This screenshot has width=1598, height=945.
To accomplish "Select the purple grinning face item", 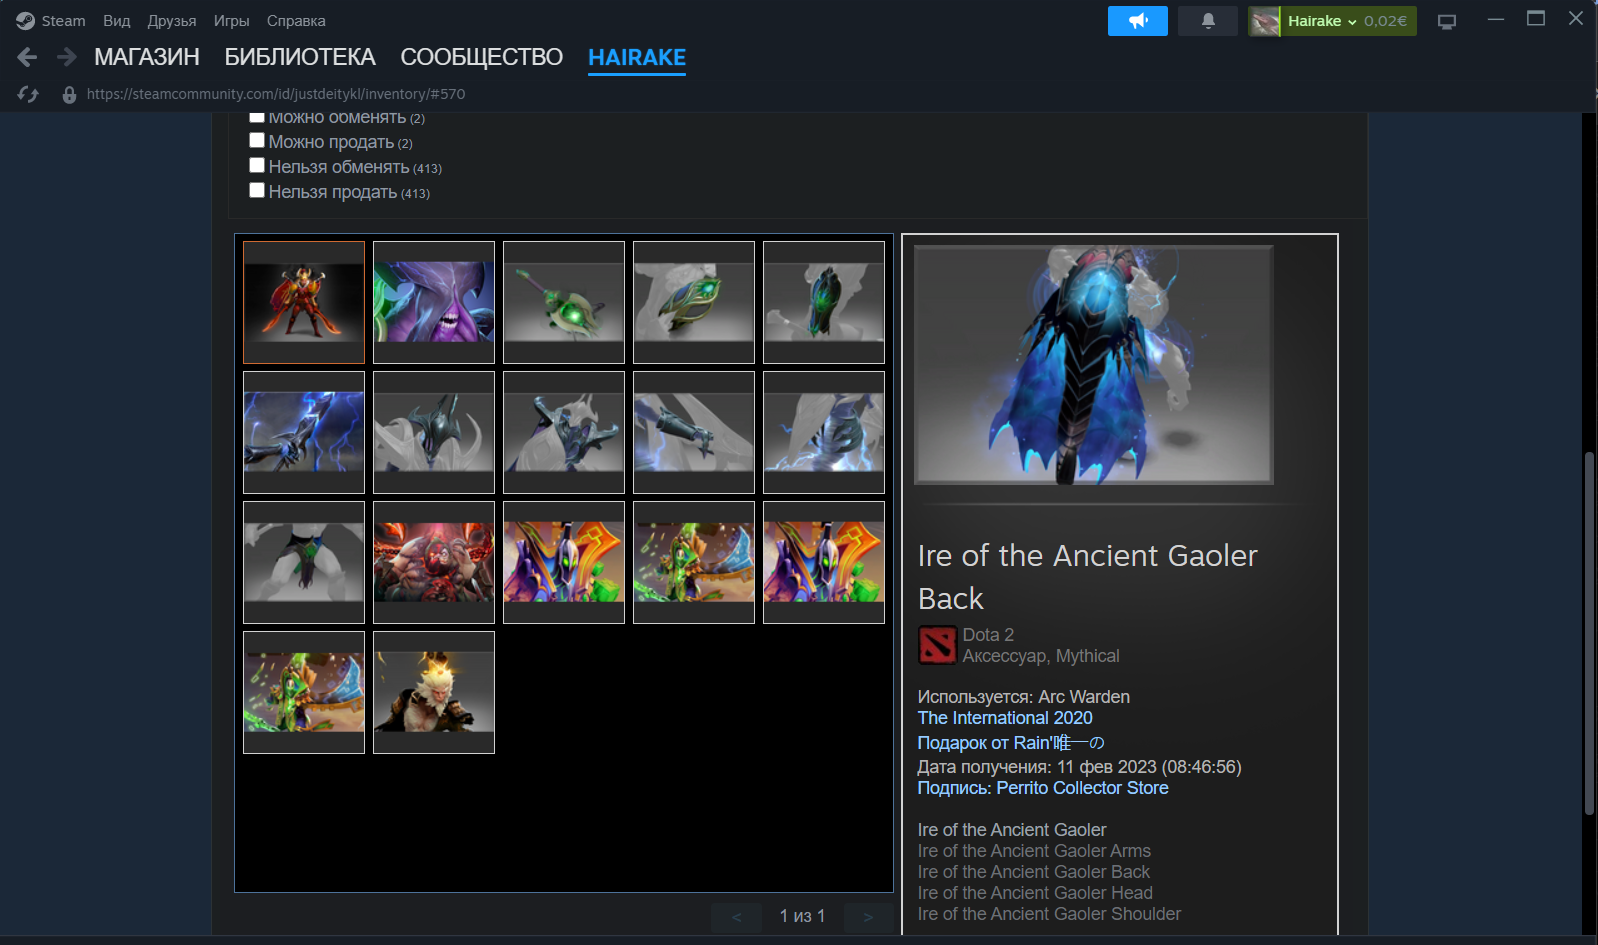I will click(x=434, y=302).
